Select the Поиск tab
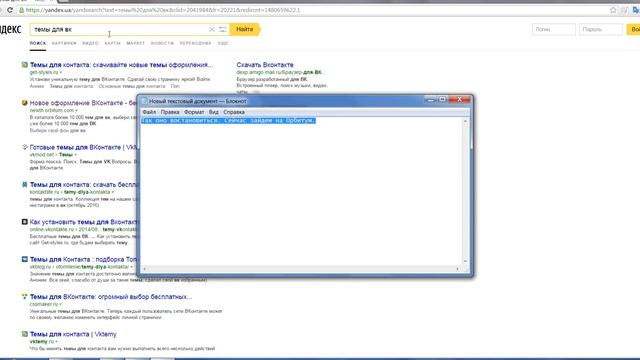Image resolution: width=640 pixels, height=360 pixels. (38, 43)
